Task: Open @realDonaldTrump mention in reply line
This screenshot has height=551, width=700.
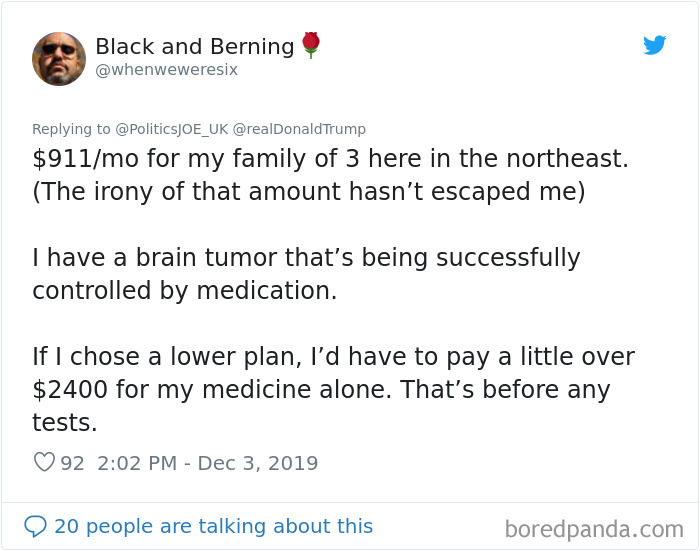Action: pyautogui.click(x=299, y=129)
